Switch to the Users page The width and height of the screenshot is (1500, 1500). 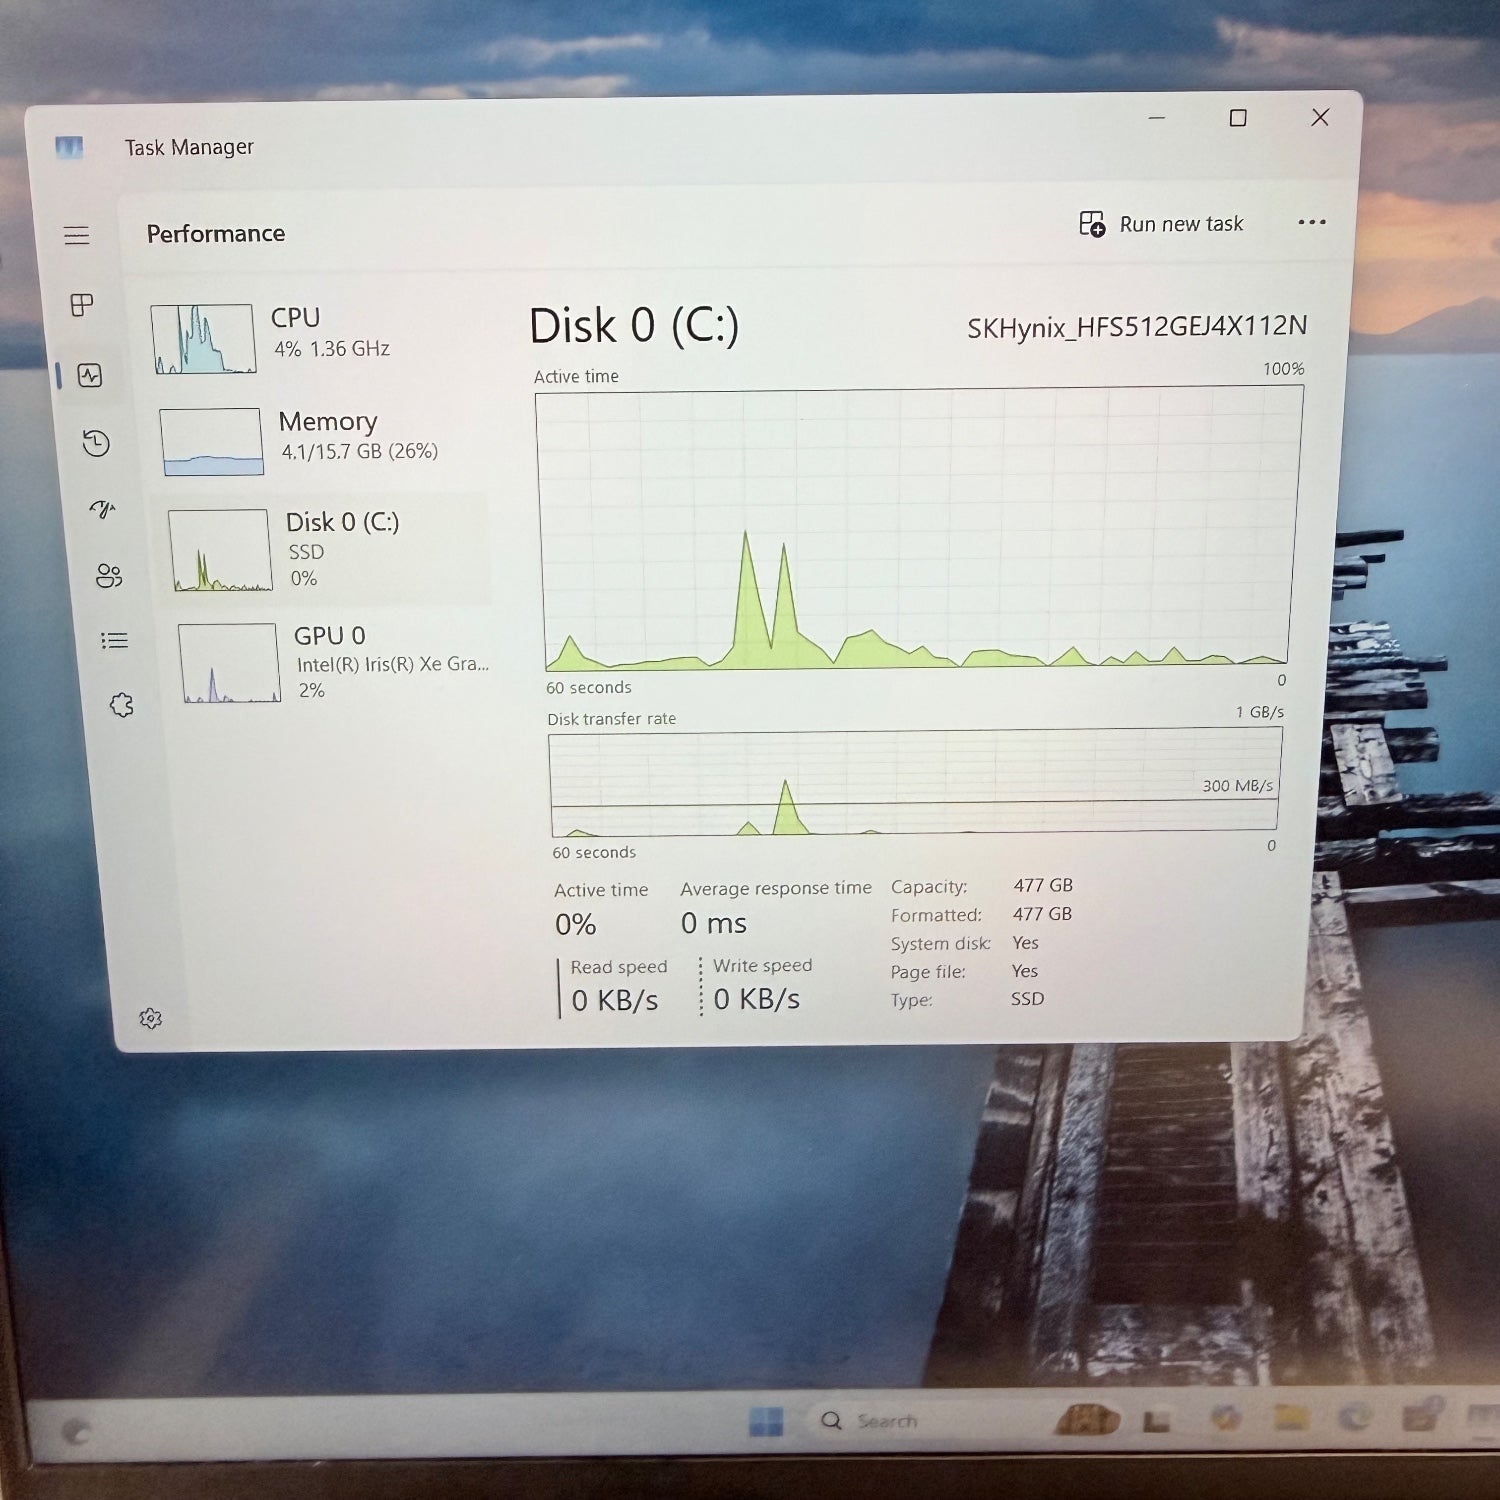click(x=108, y=576)
